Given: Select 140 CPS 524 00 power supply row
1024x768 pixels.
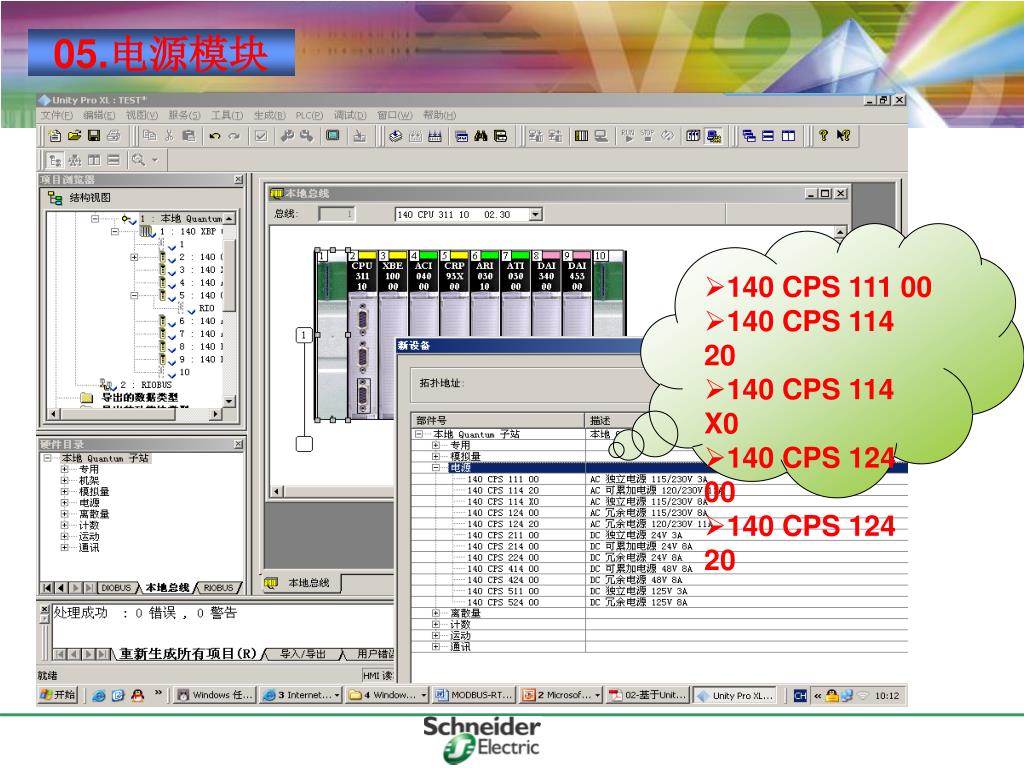Looking at the screenshot, I should (x=660, y=602).
